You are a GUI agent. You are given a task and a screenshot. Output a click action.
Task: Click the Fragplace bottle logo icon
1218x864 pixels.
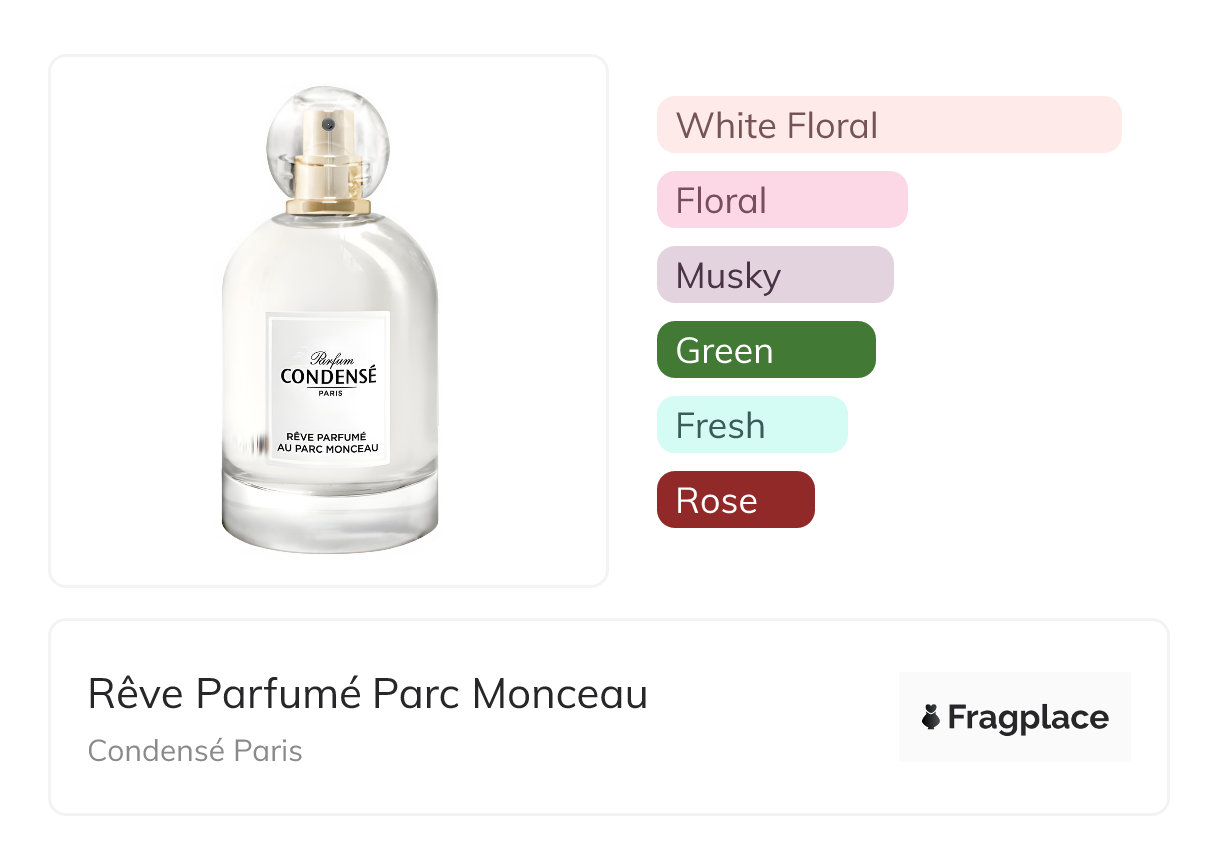point(931,717)
